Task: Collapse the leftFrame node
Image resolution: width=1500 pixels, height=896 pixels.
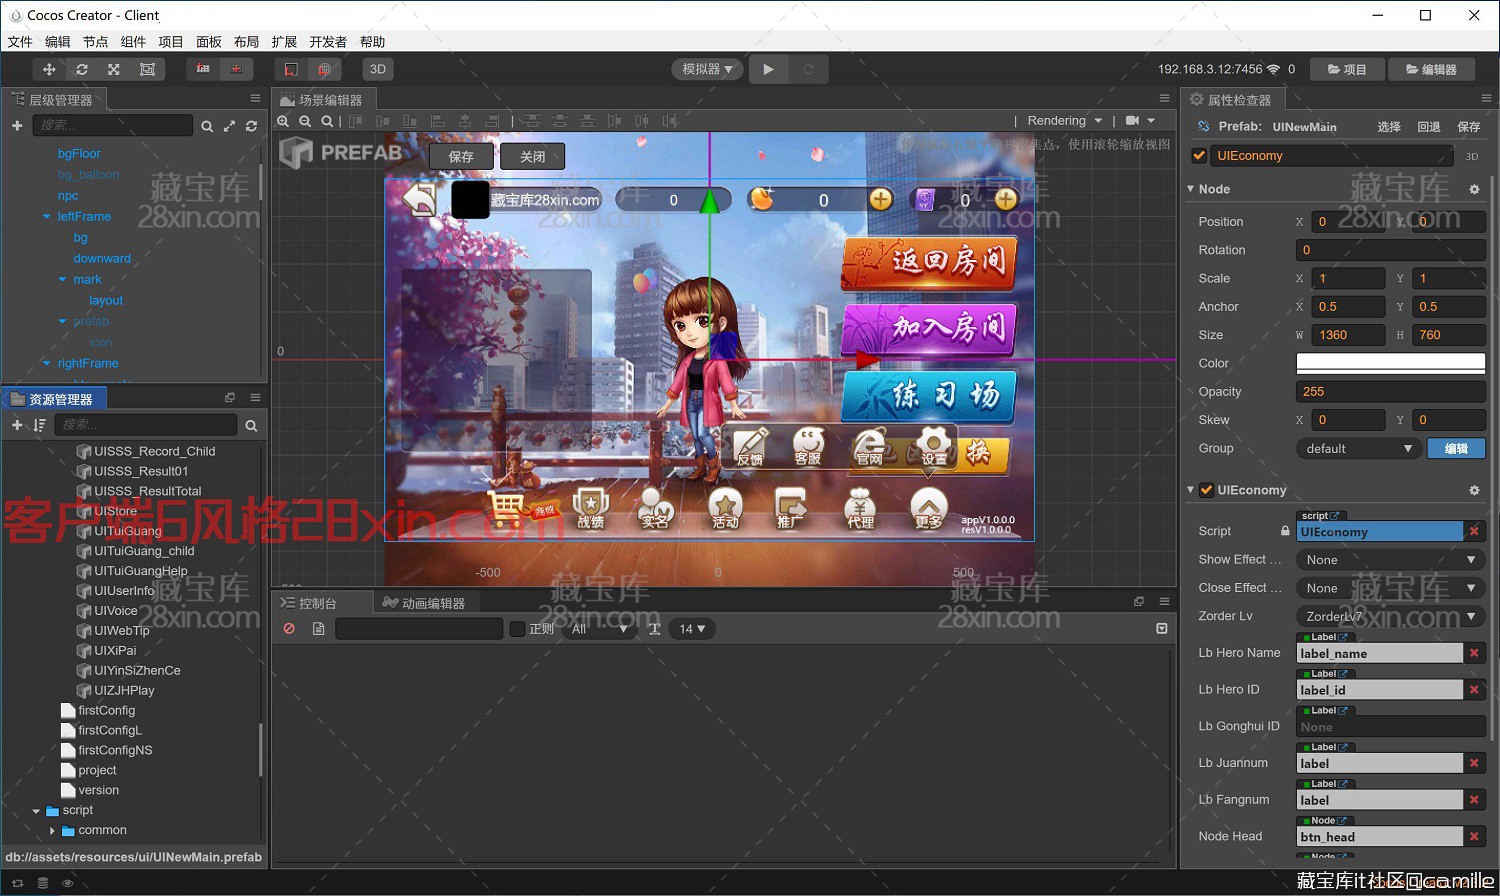Action: 46,216
